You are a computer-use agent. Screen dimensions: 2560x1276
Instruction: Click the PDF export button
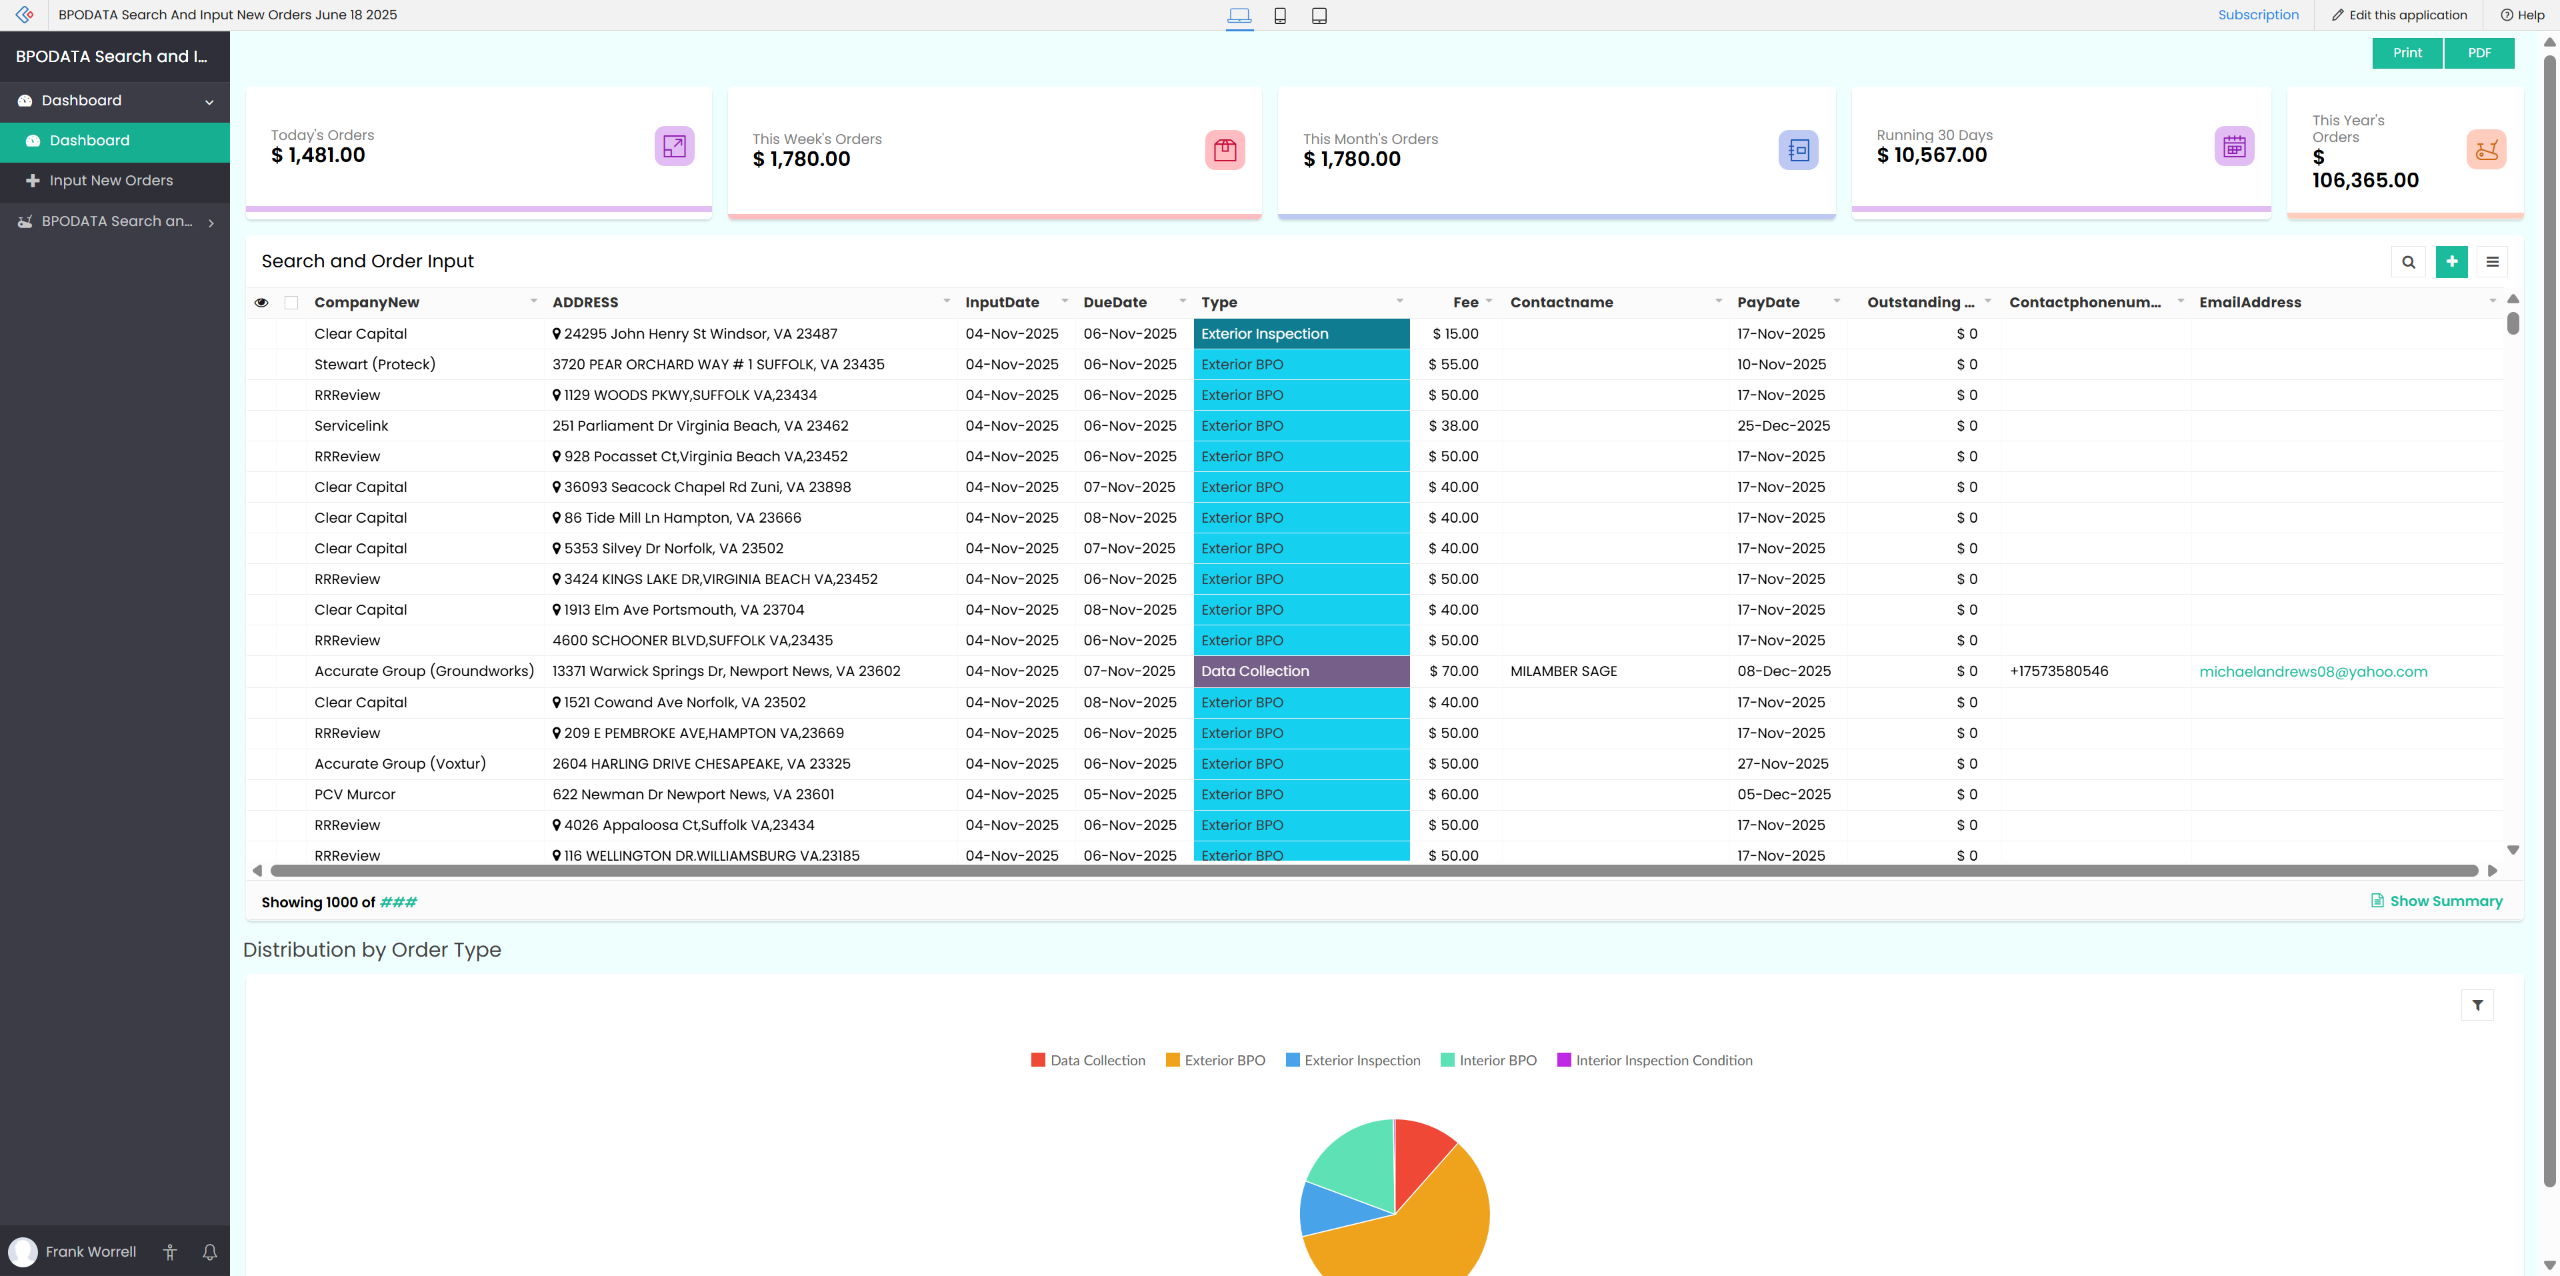2479,53
